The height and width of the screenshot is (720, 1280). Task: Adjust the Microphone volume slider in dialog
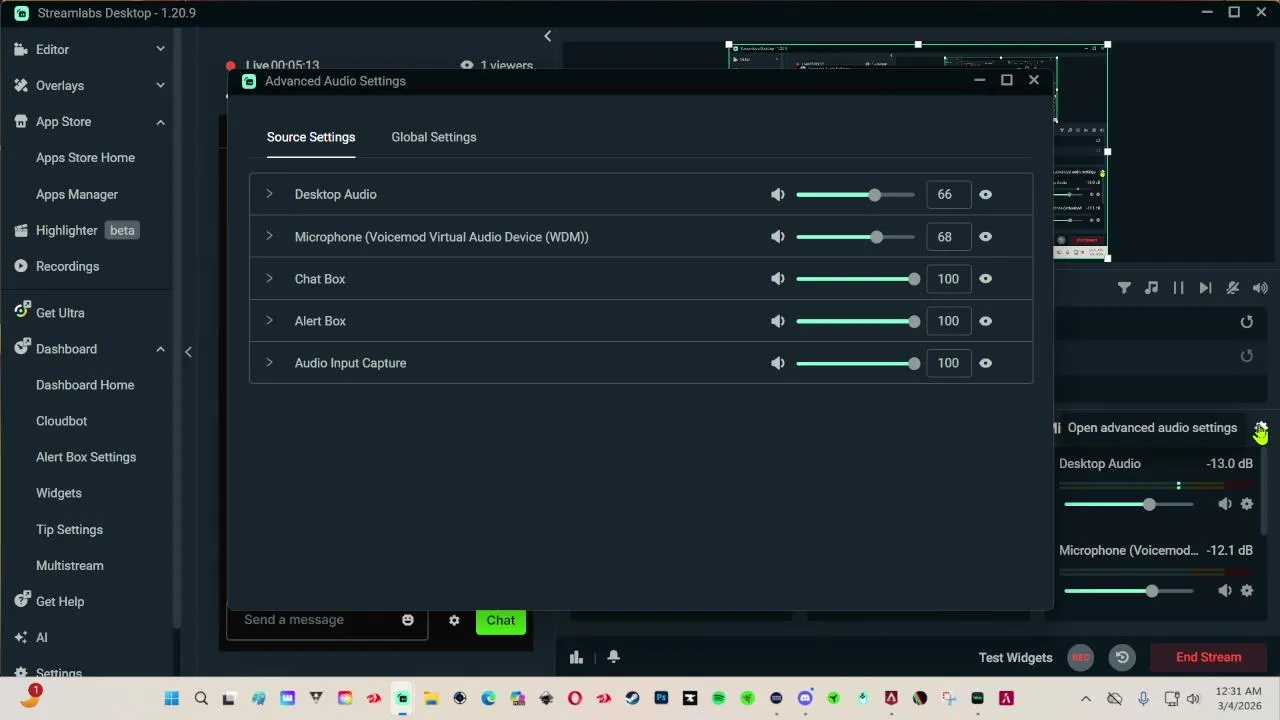pos(855,237)
